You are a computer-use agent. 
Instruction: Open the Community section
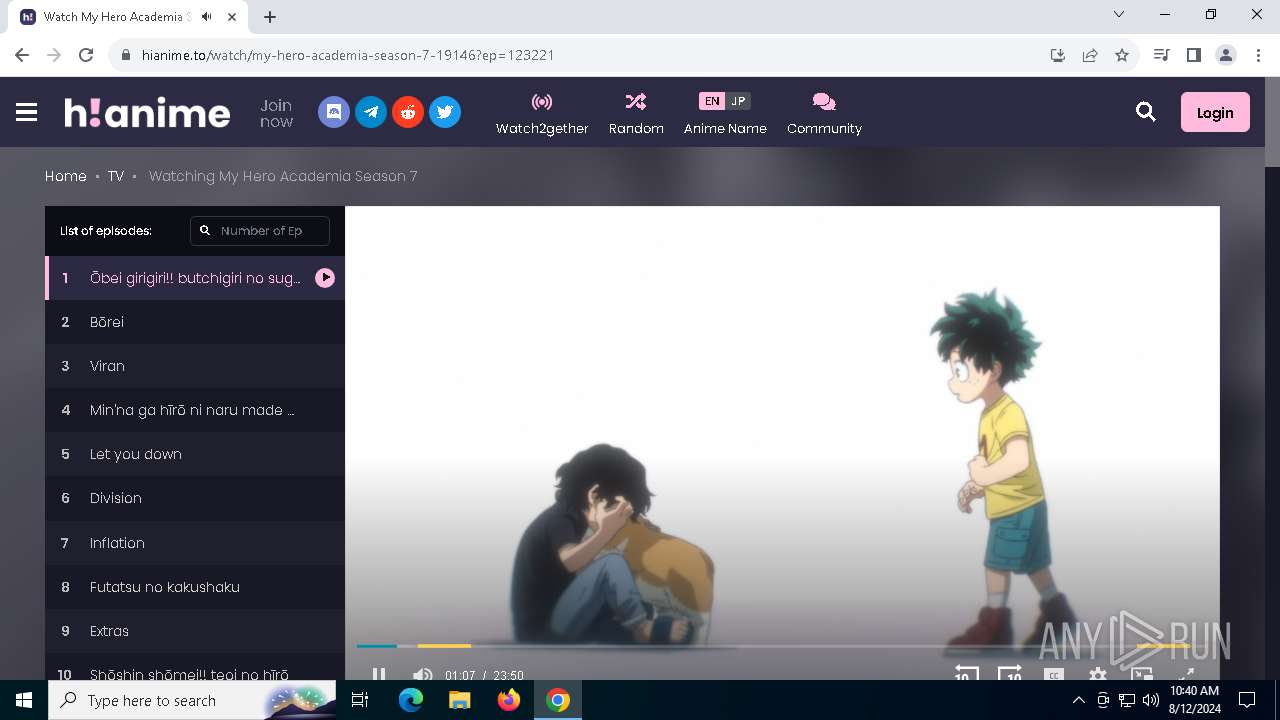824,114
